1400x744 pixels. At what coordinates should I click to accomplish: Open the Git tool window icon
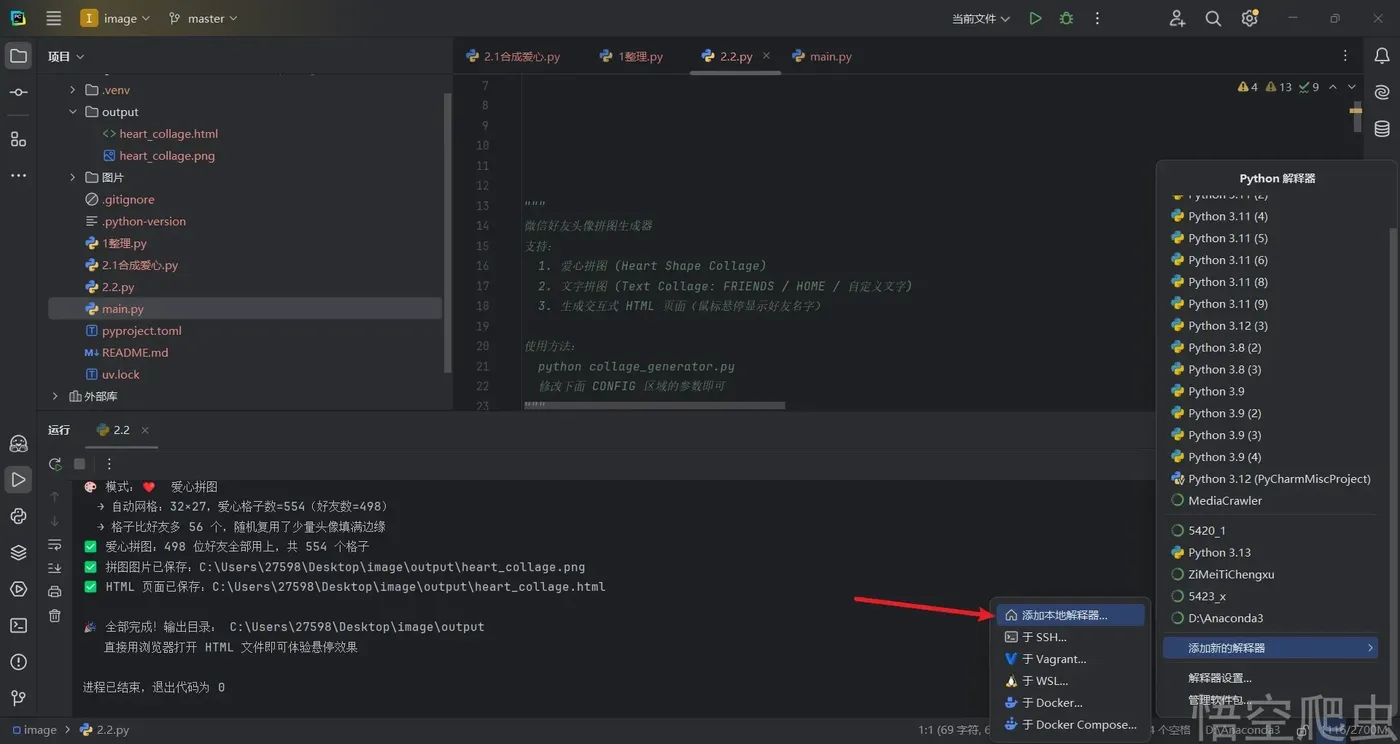pos(18,698)
